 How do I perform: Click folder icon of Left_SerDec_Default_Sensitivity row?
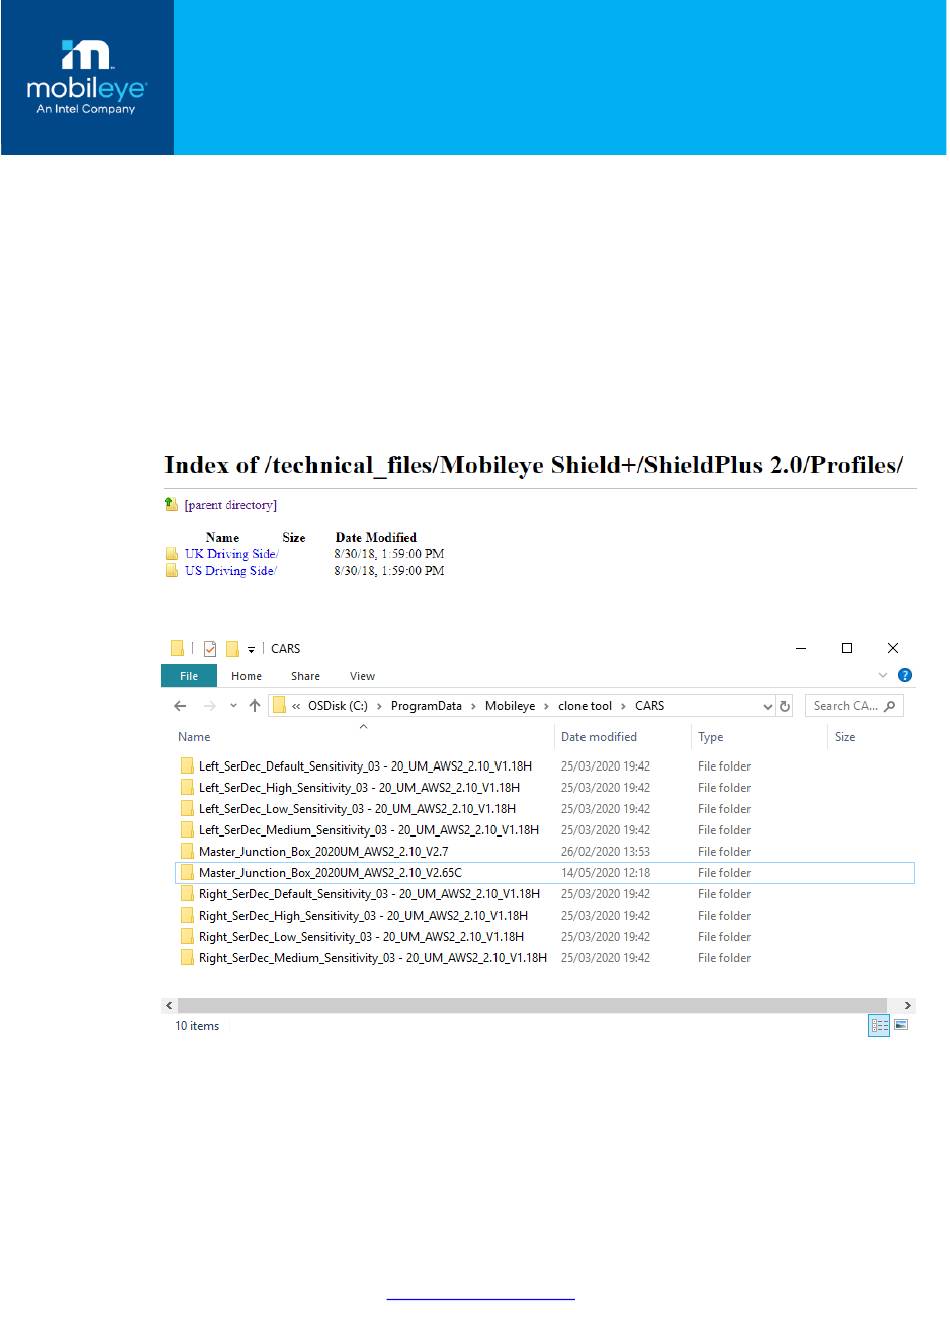click(187, 766)
